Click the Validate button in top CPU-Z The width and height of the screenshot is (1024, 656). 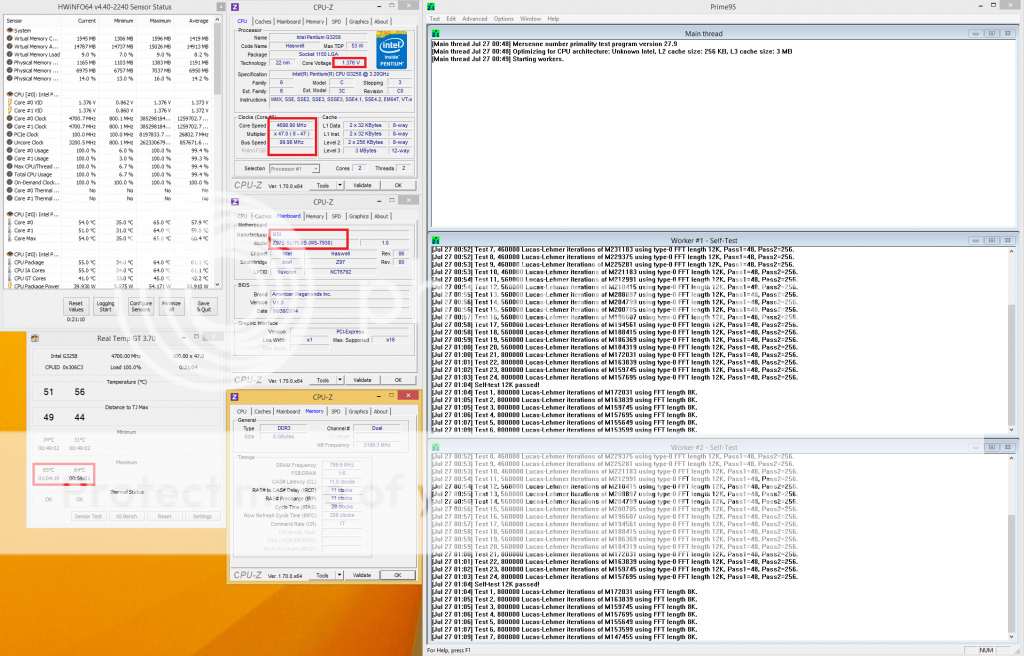click(x=363, y=185)
